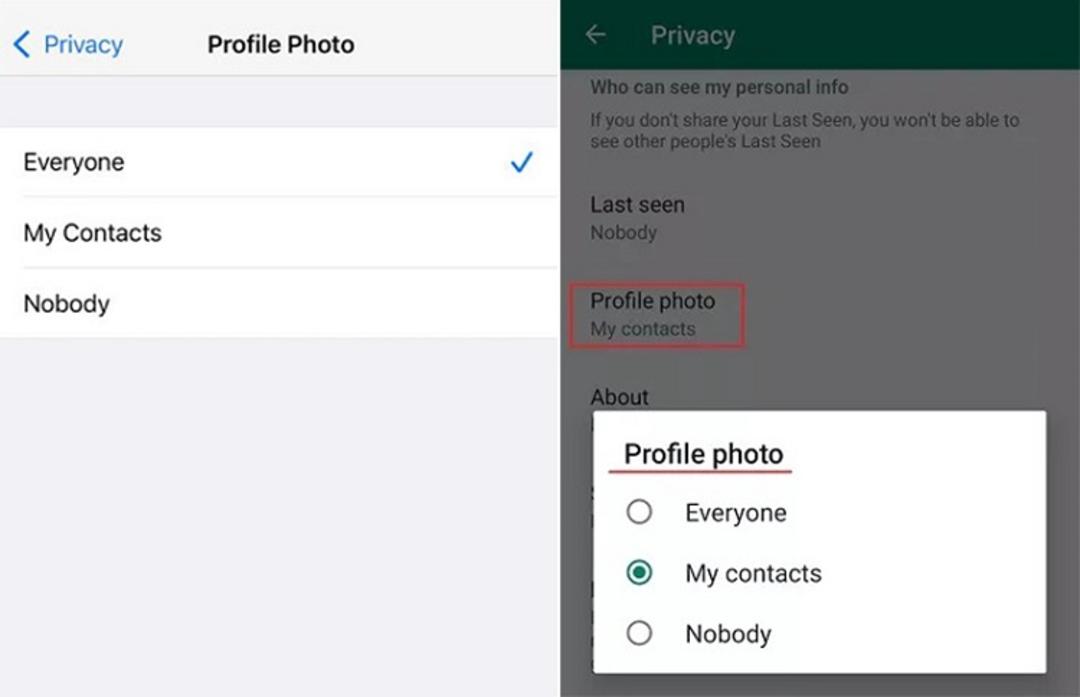Select Everyone radio button in dialog
The width and height of the screenshot is (1080, 697).
pyautogui.click(x=639, y=512)
